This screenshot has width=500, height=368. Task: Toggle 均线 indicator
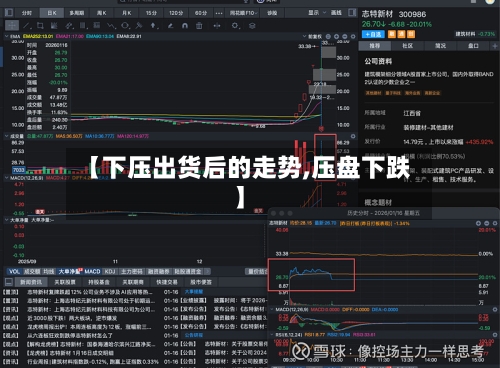point(49,272)
